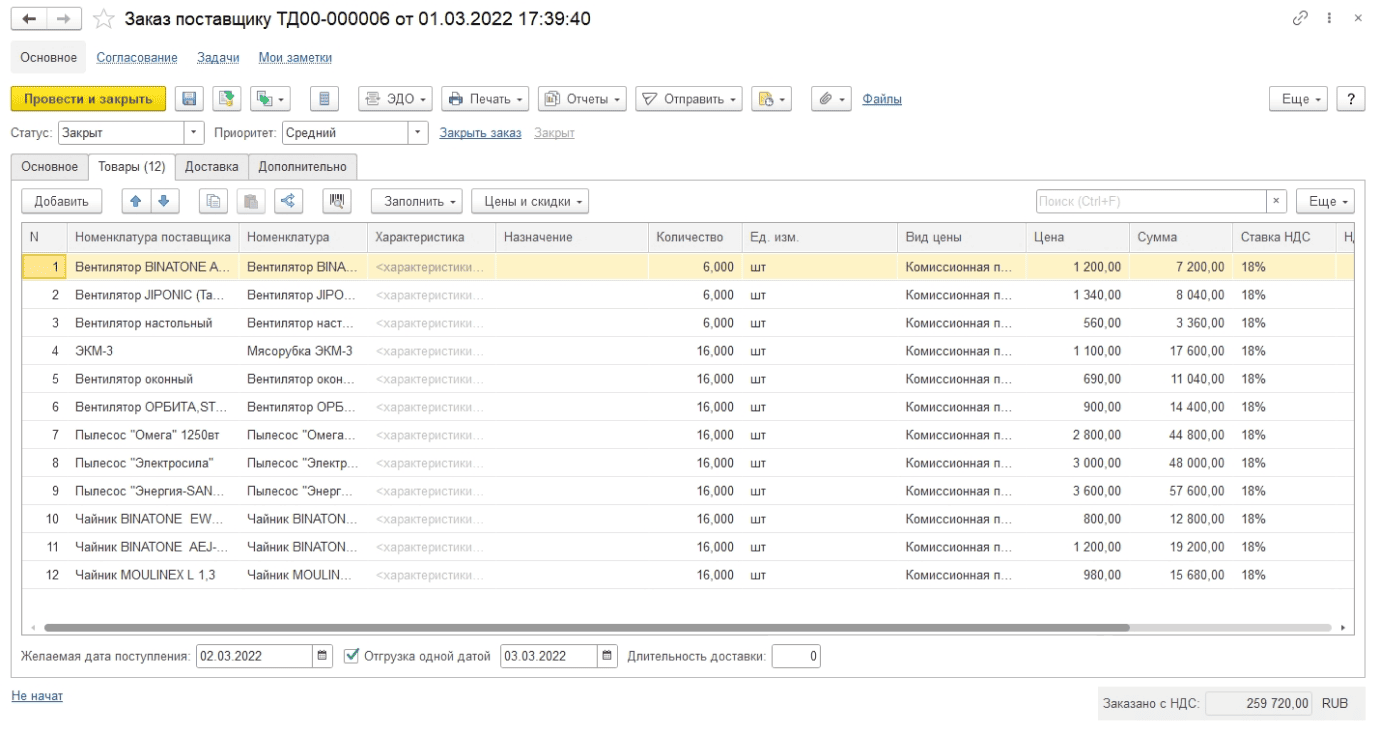
Task: Open the Цены и скидки dropdown
Action: click(x=530, y=201)
